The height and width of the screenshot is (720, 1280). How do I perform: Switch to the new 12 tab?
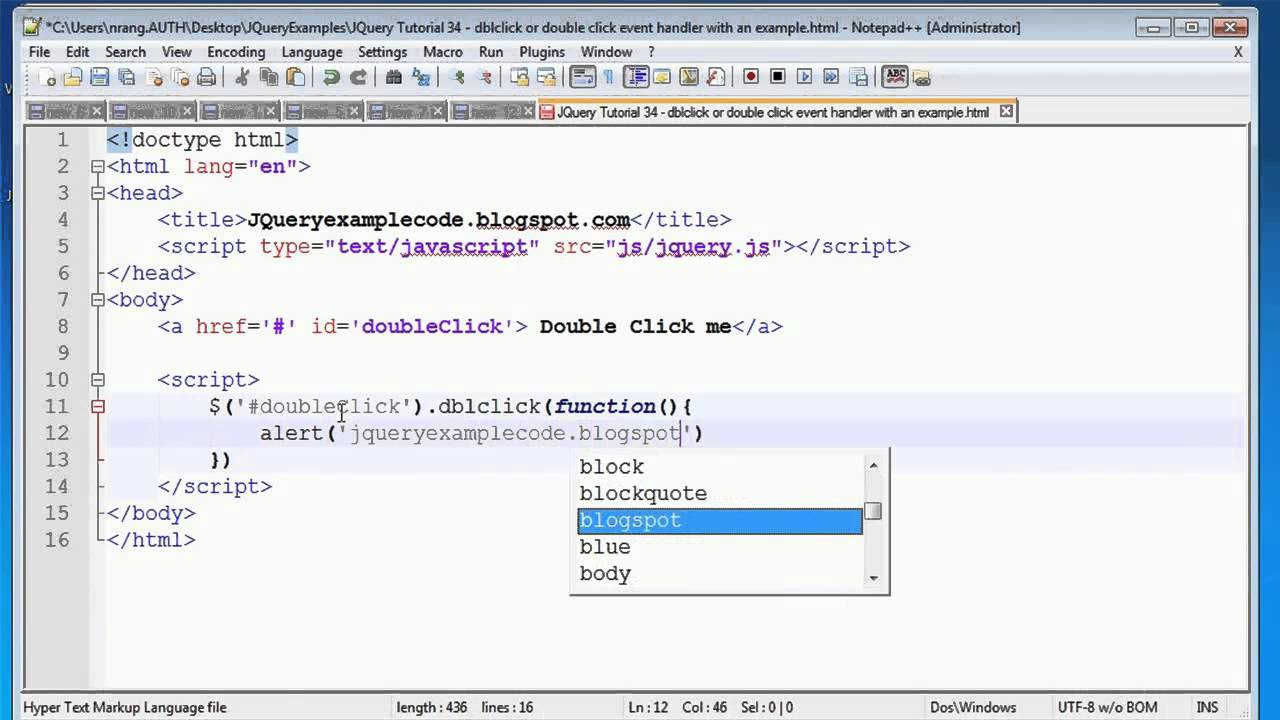click(x=493, y=112)
